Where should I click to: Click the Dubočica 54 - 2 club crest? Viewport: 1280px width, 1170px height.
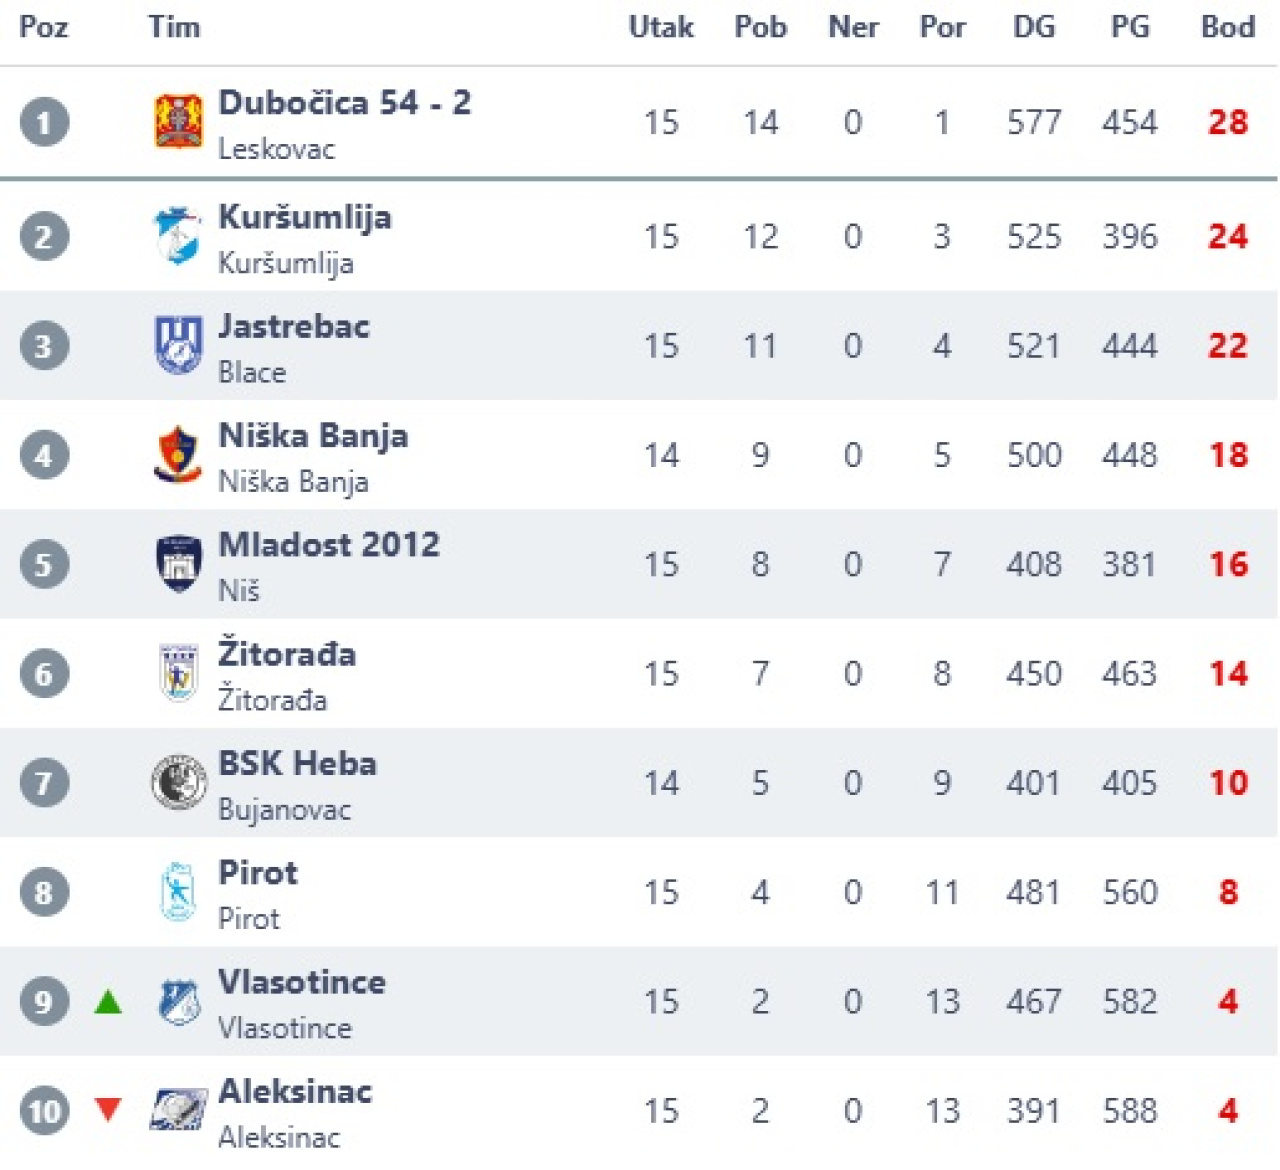178,122
